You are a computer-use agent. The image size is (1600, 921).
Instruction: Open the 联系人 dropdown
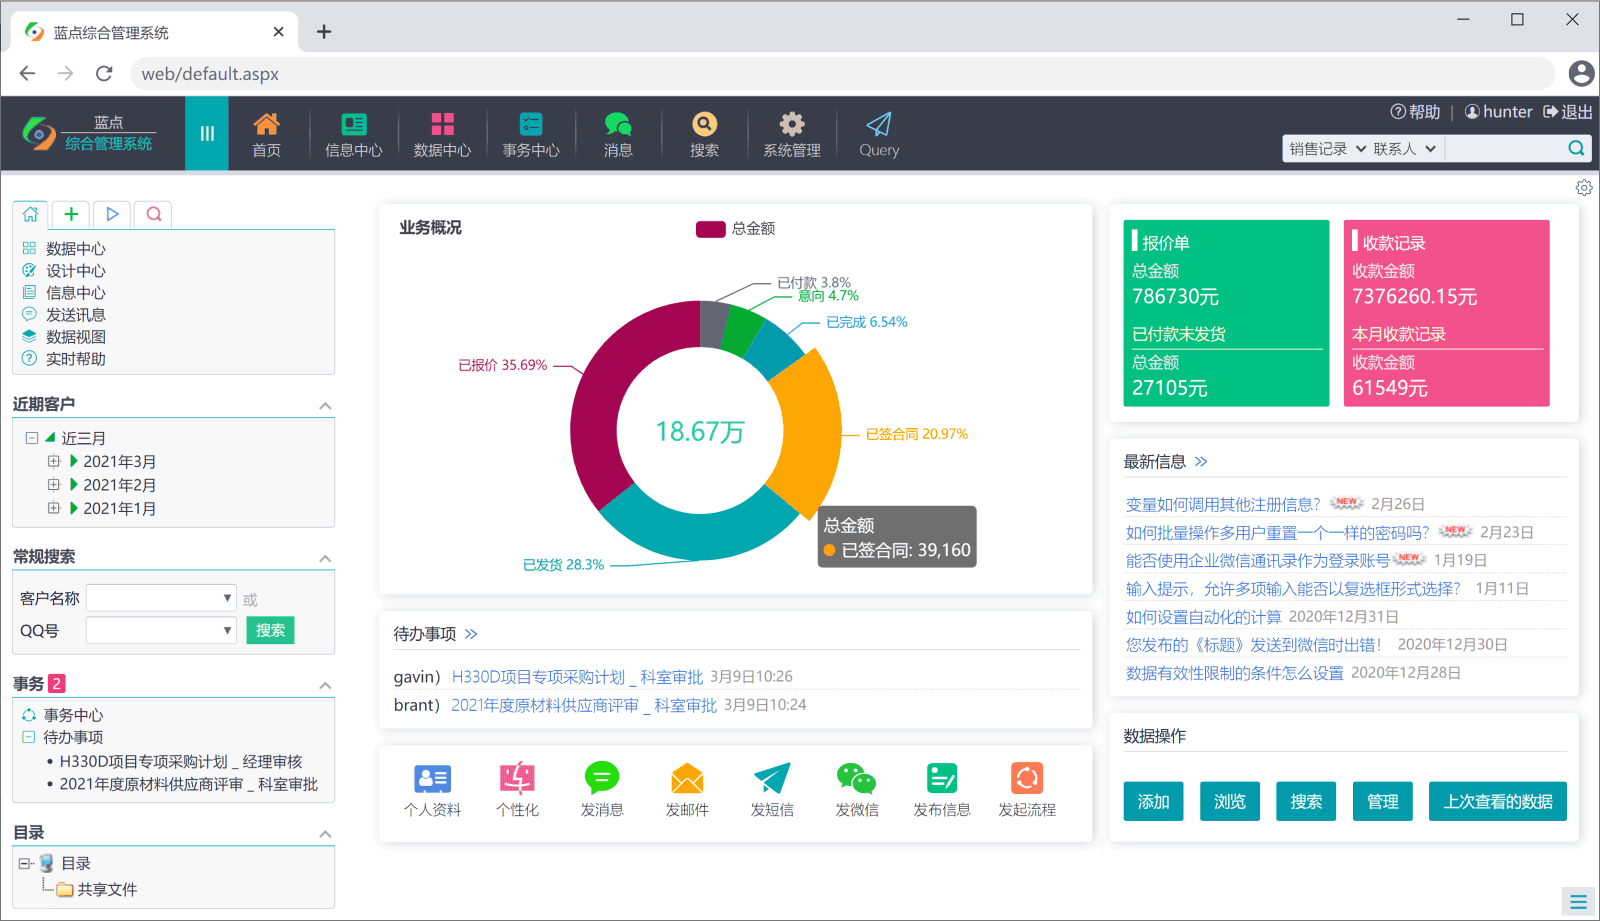1405,149
